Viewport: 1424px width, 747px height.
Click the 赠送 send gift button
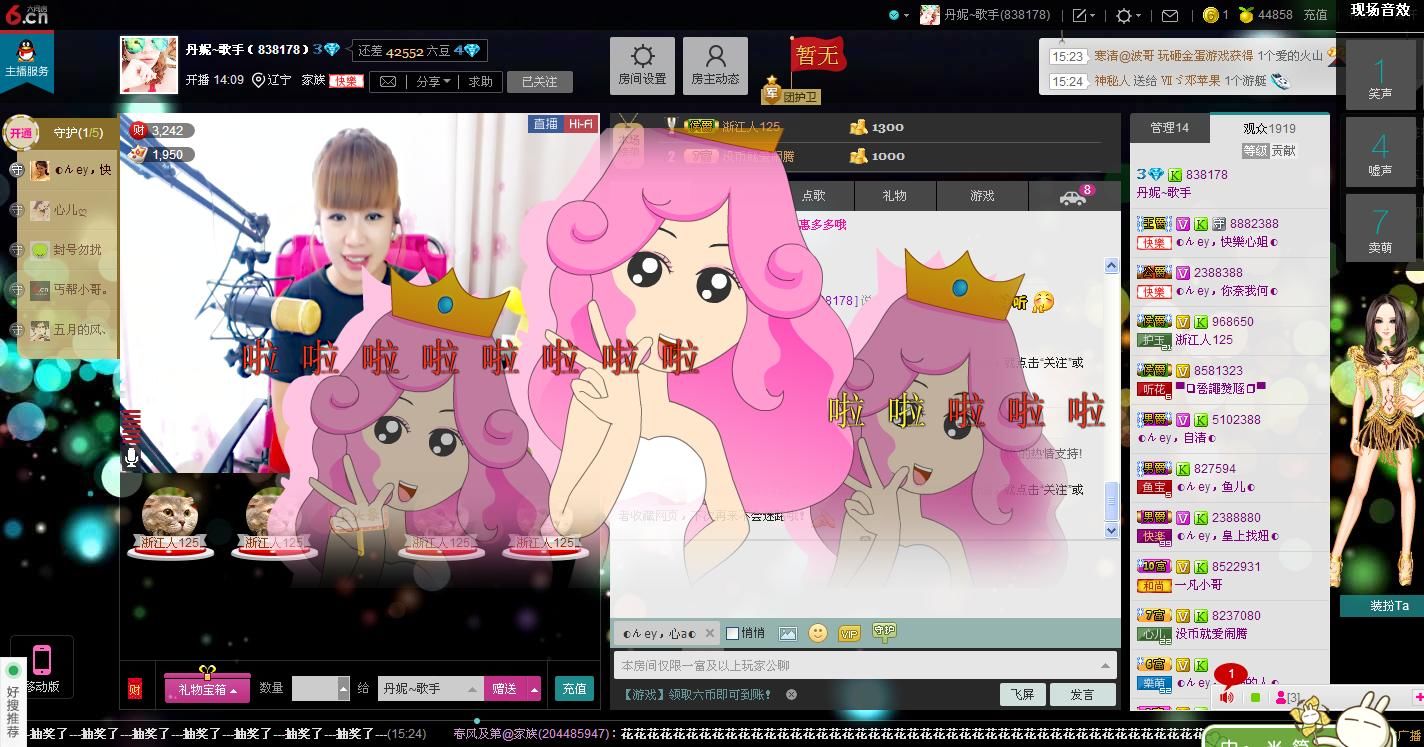(x=506, y=689)
